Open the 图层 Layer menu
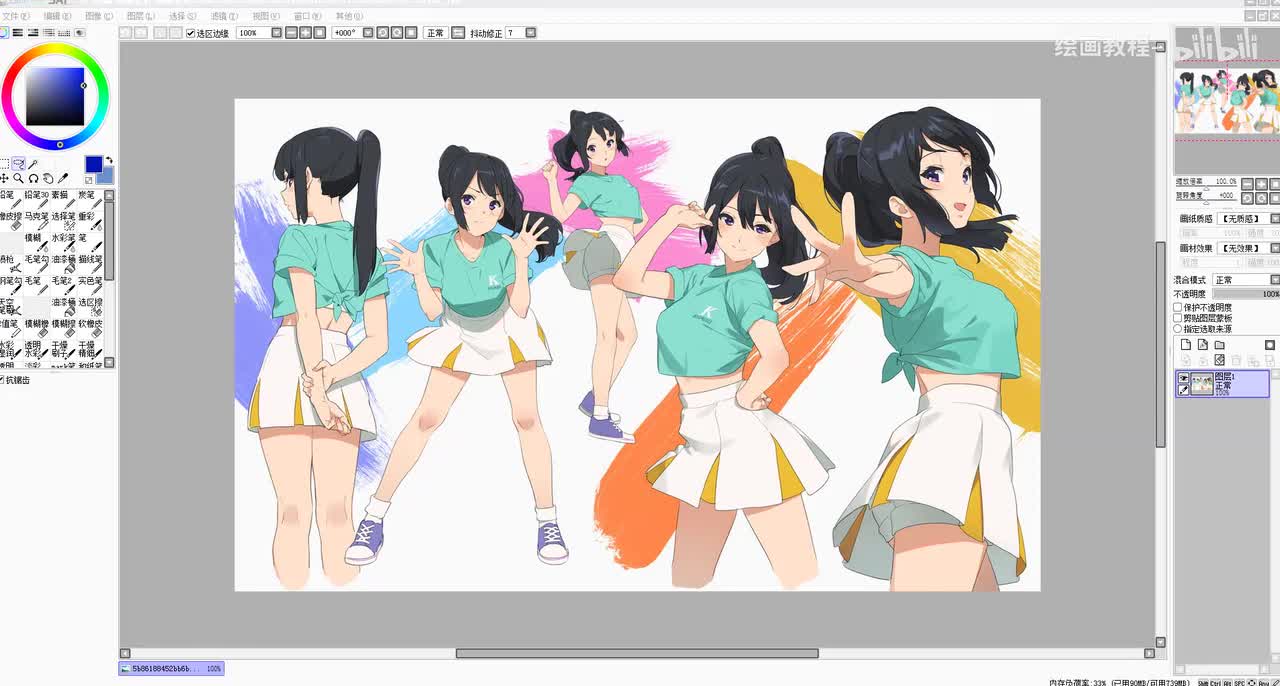 (x=141, y=16)
